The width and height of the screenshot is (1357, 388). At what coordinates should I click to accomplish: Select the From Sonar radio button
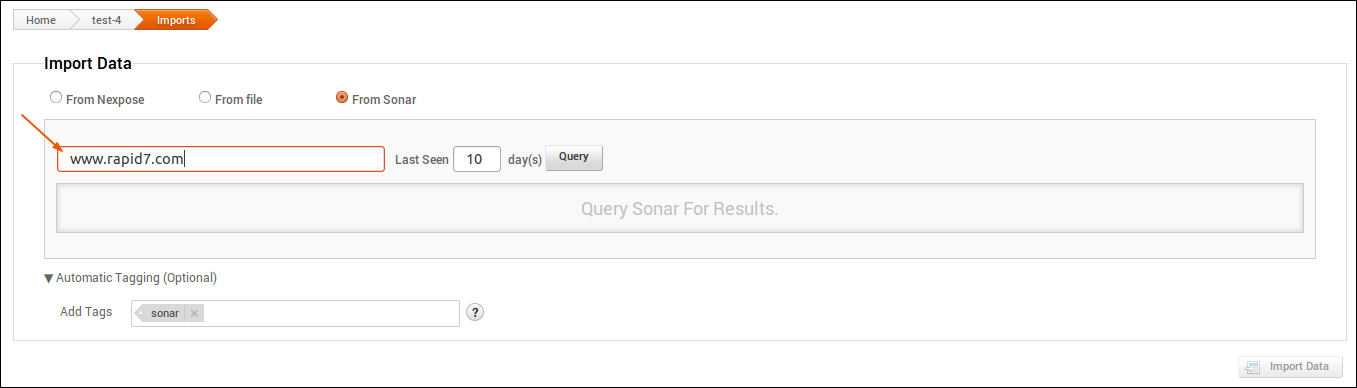click(342, 98)
